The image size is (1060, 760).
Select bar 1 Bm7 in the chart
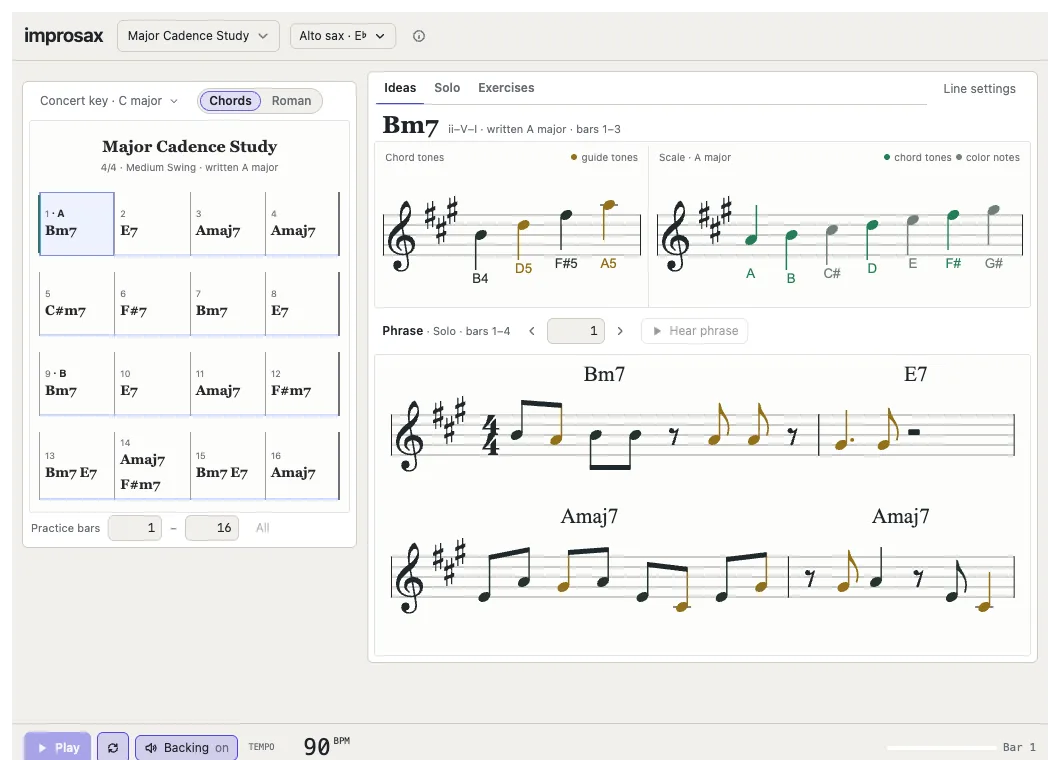tap(76, 224)
